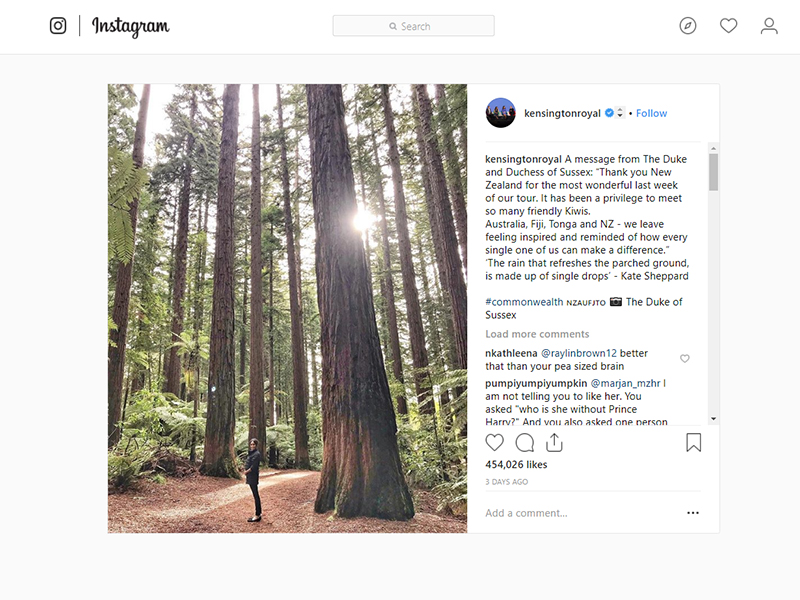
Task: Open the activity heart icon in header
Action: point(729,26)
